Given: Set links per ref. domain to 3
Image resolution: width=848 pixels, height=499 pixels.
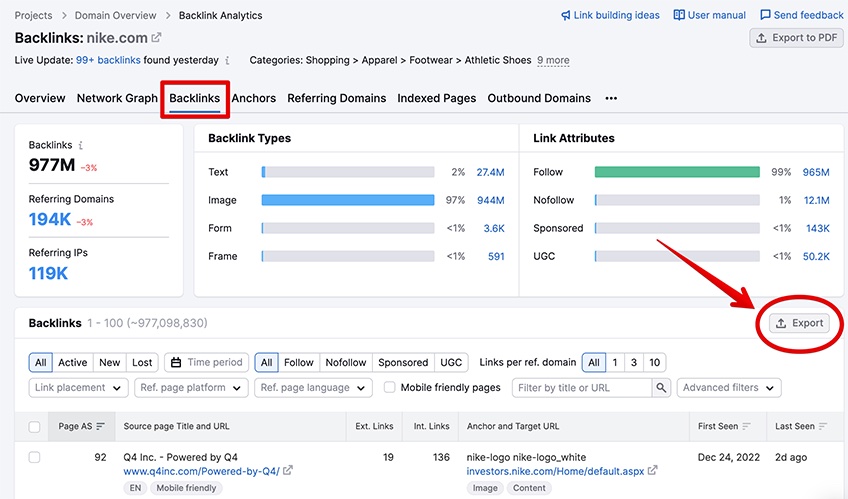Looking at the screenshot, I should (634, 363).
